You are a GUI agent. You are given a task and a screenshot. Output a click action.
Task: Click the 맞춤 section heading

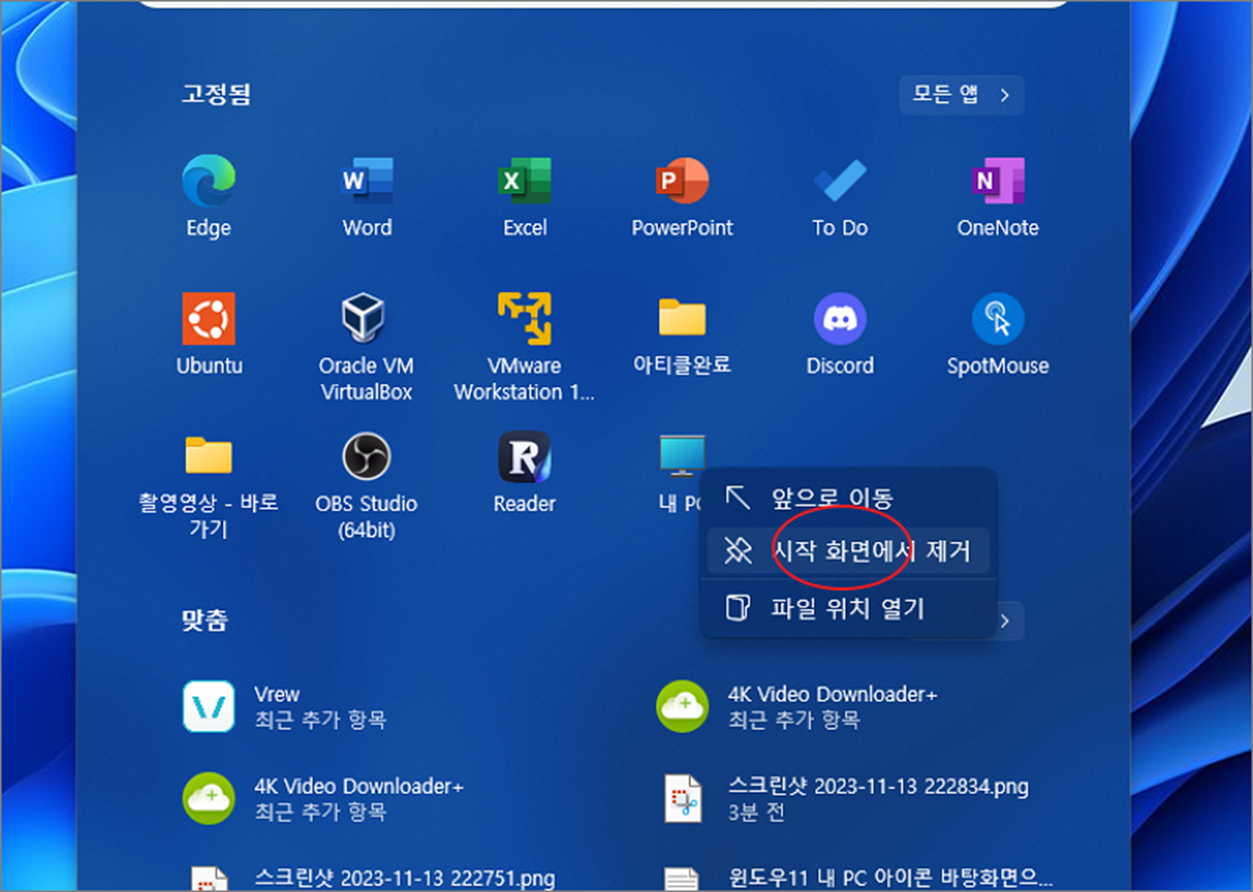(x=205, y=621)
